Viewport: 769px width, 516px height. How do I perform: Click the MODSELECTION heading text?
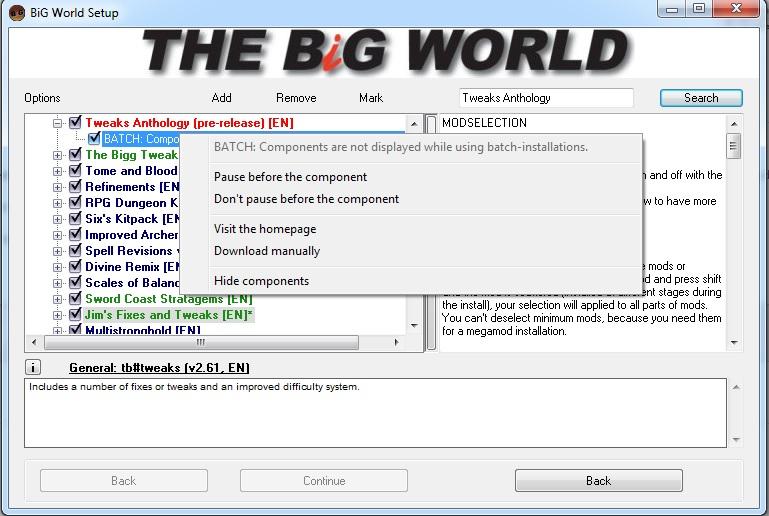[484, 123]
